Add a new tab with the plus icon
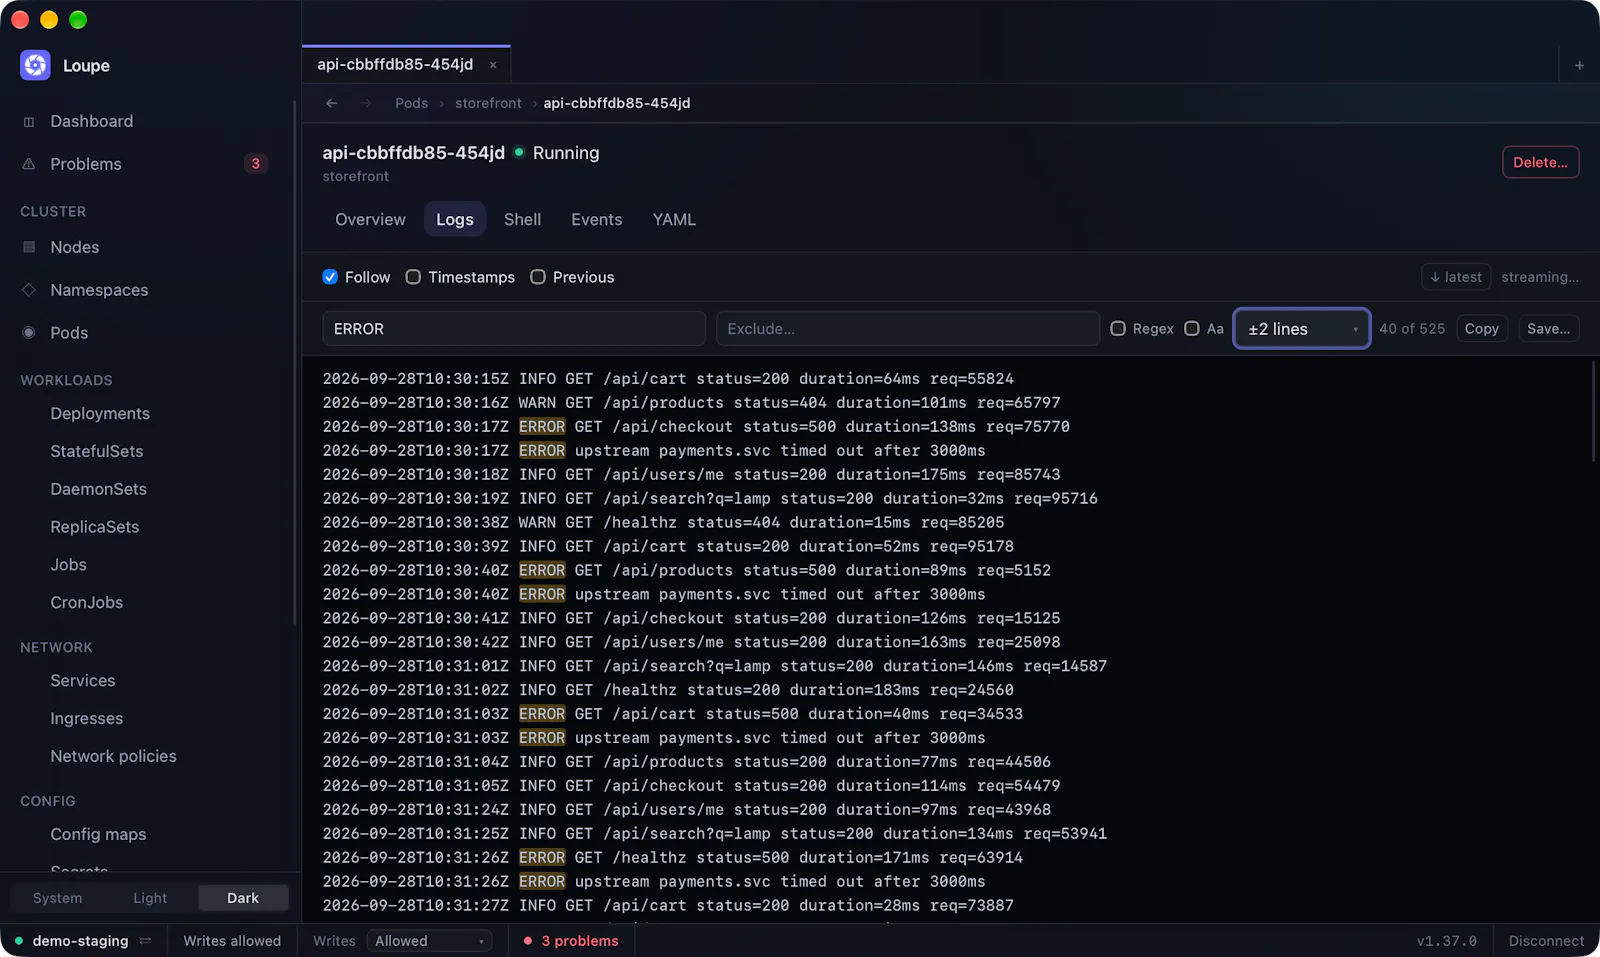Screen dimensions: 1600x957 [1579, 65]
